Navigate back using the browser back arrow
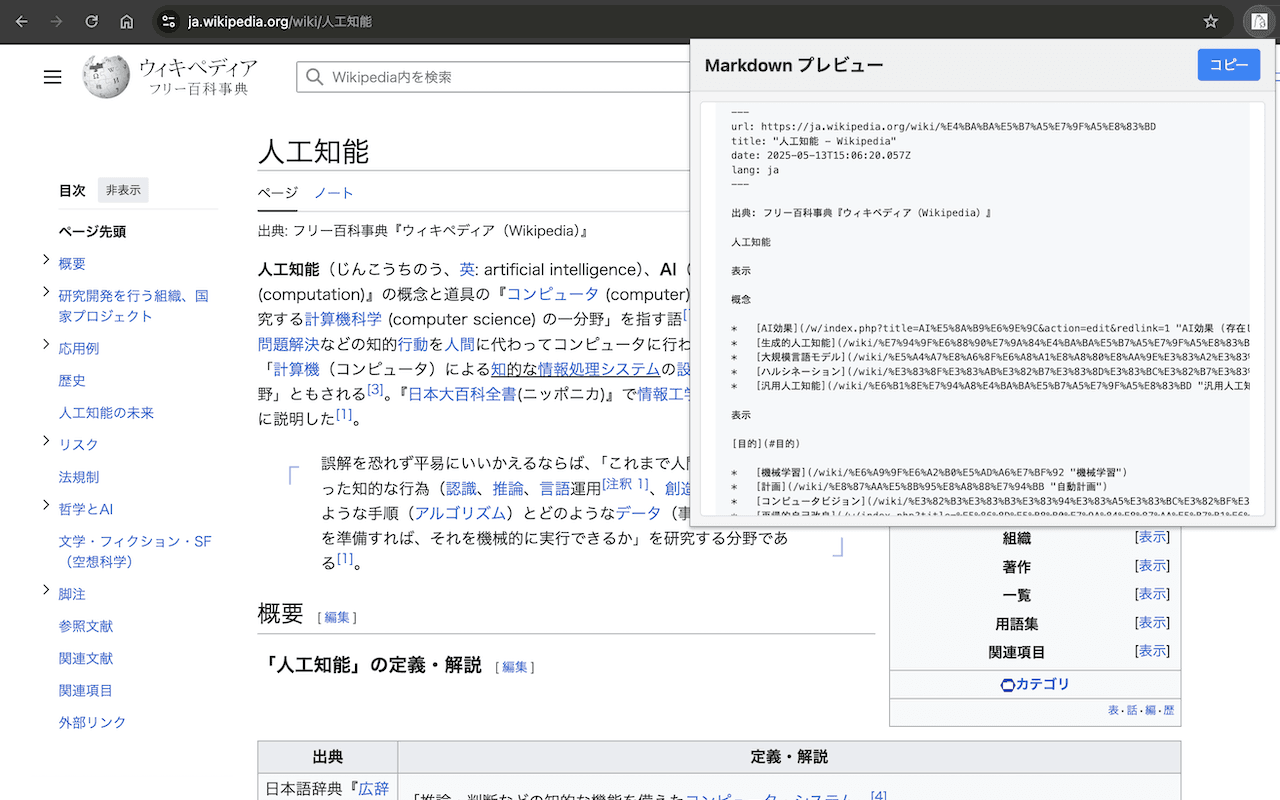This screenshot has height=800, width=1280. [21, 21]
